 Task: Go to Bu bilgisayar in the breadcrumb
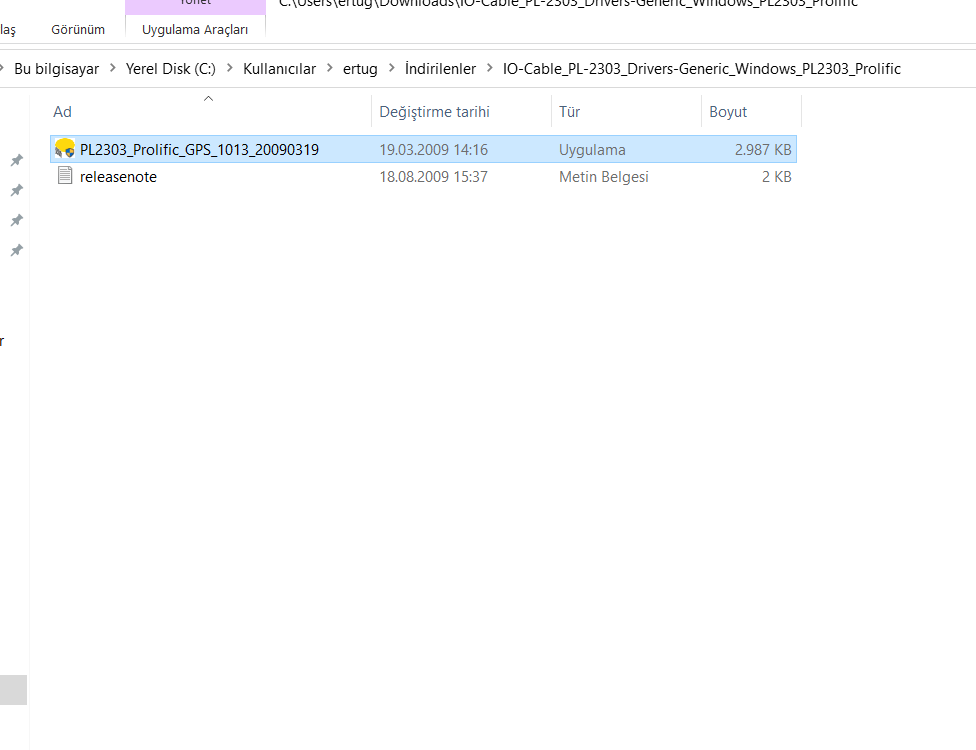pos(57,68)
